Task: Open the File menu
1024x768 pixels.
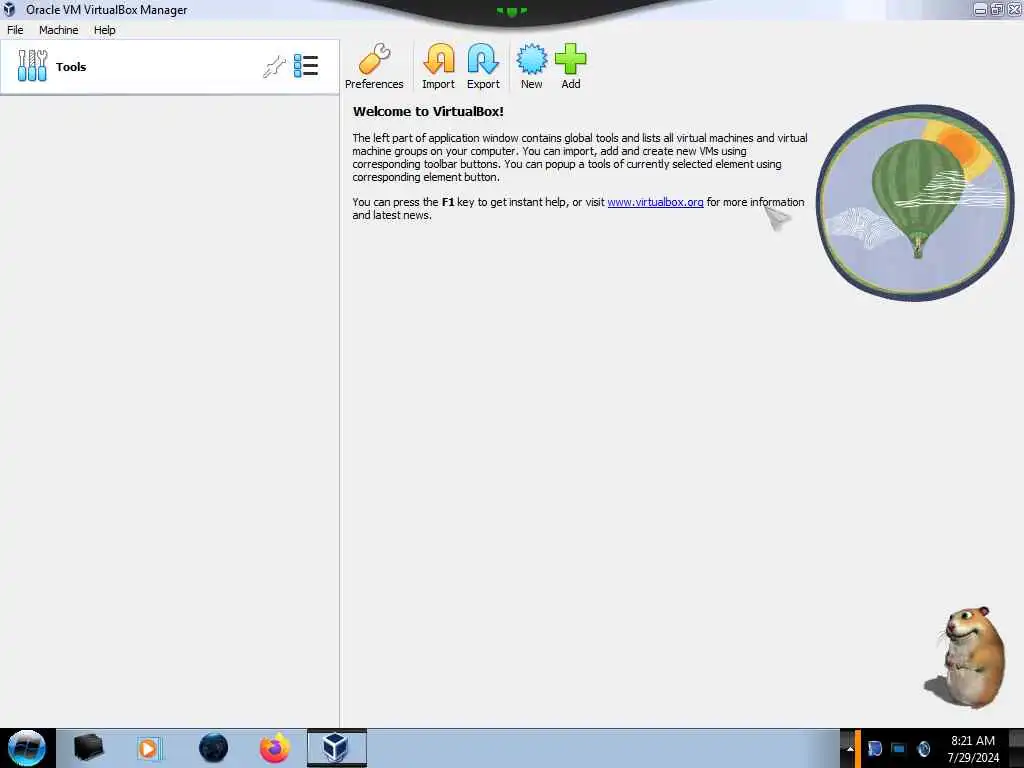Action: coord(15,30)
